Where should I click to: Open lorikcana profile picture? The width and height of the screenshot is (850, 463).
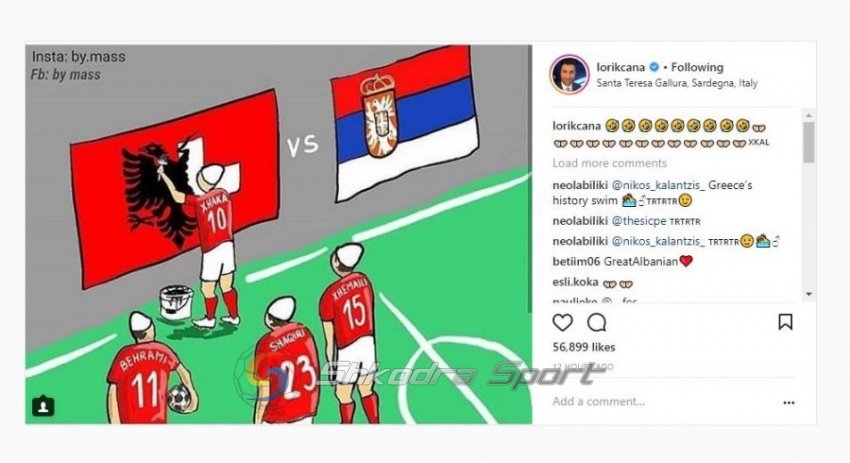(569, 74)
